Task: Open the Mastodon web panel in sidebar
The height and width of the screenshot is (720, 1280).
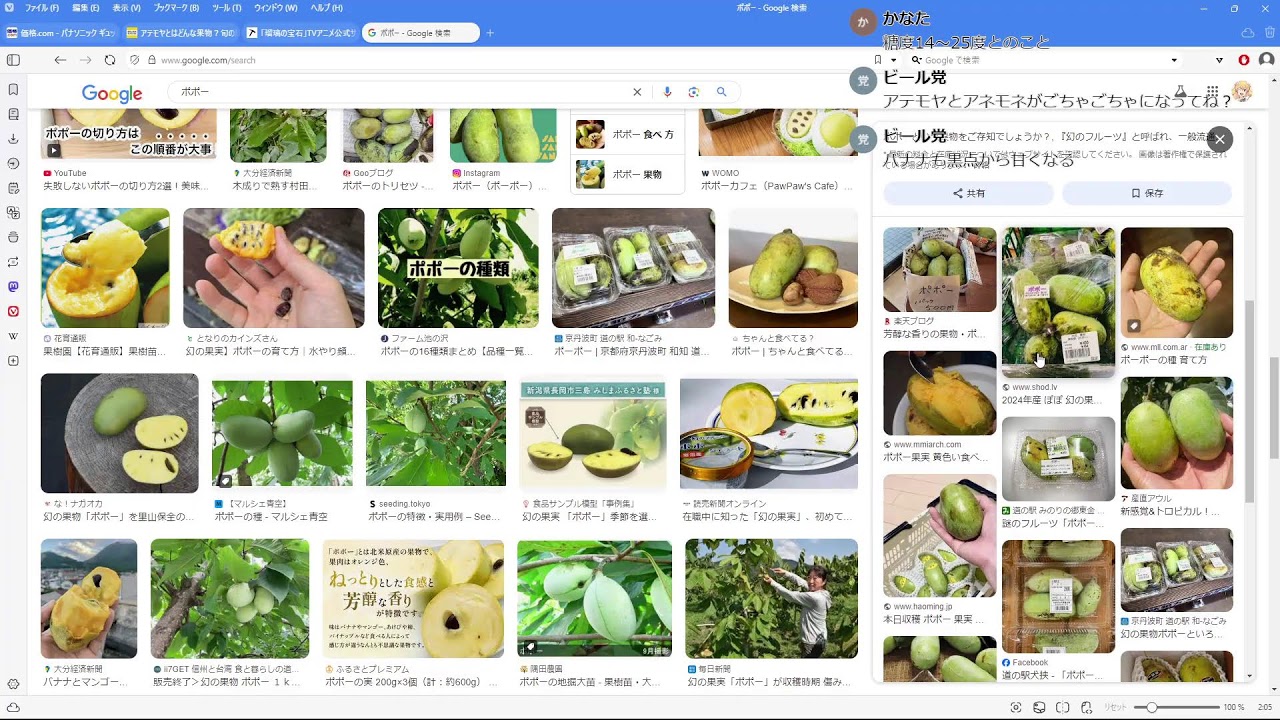Action: (x=13, y=286)
